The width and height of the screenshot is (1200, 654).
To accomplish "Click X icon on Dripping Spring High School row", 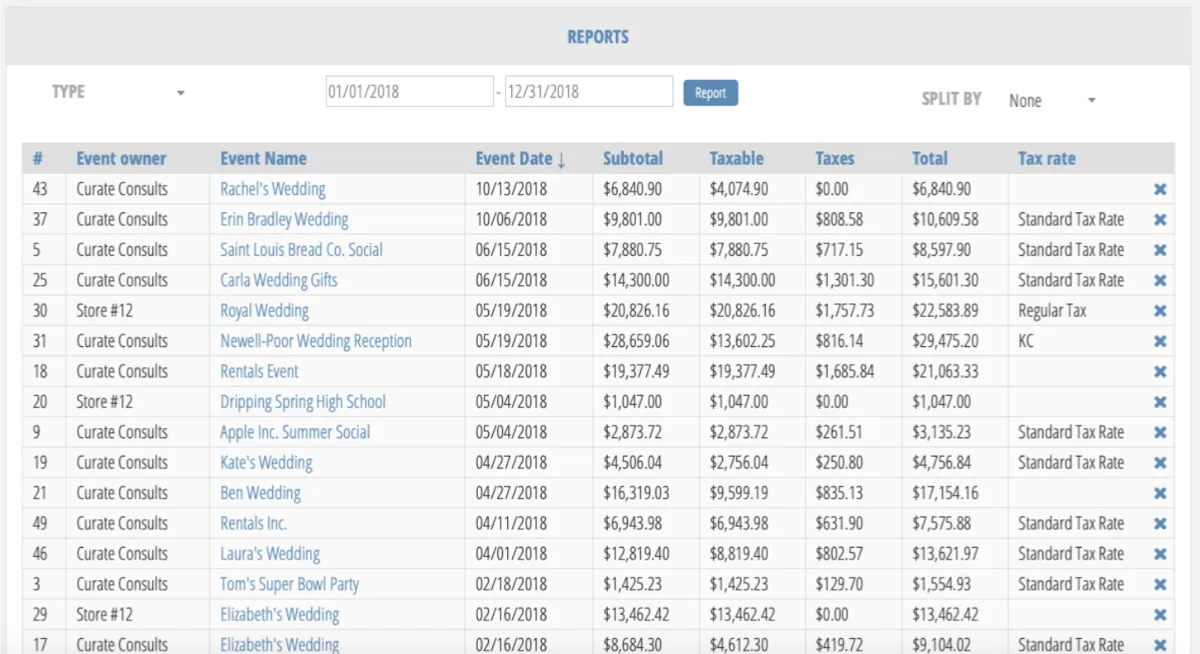I will pos(1160,402).
